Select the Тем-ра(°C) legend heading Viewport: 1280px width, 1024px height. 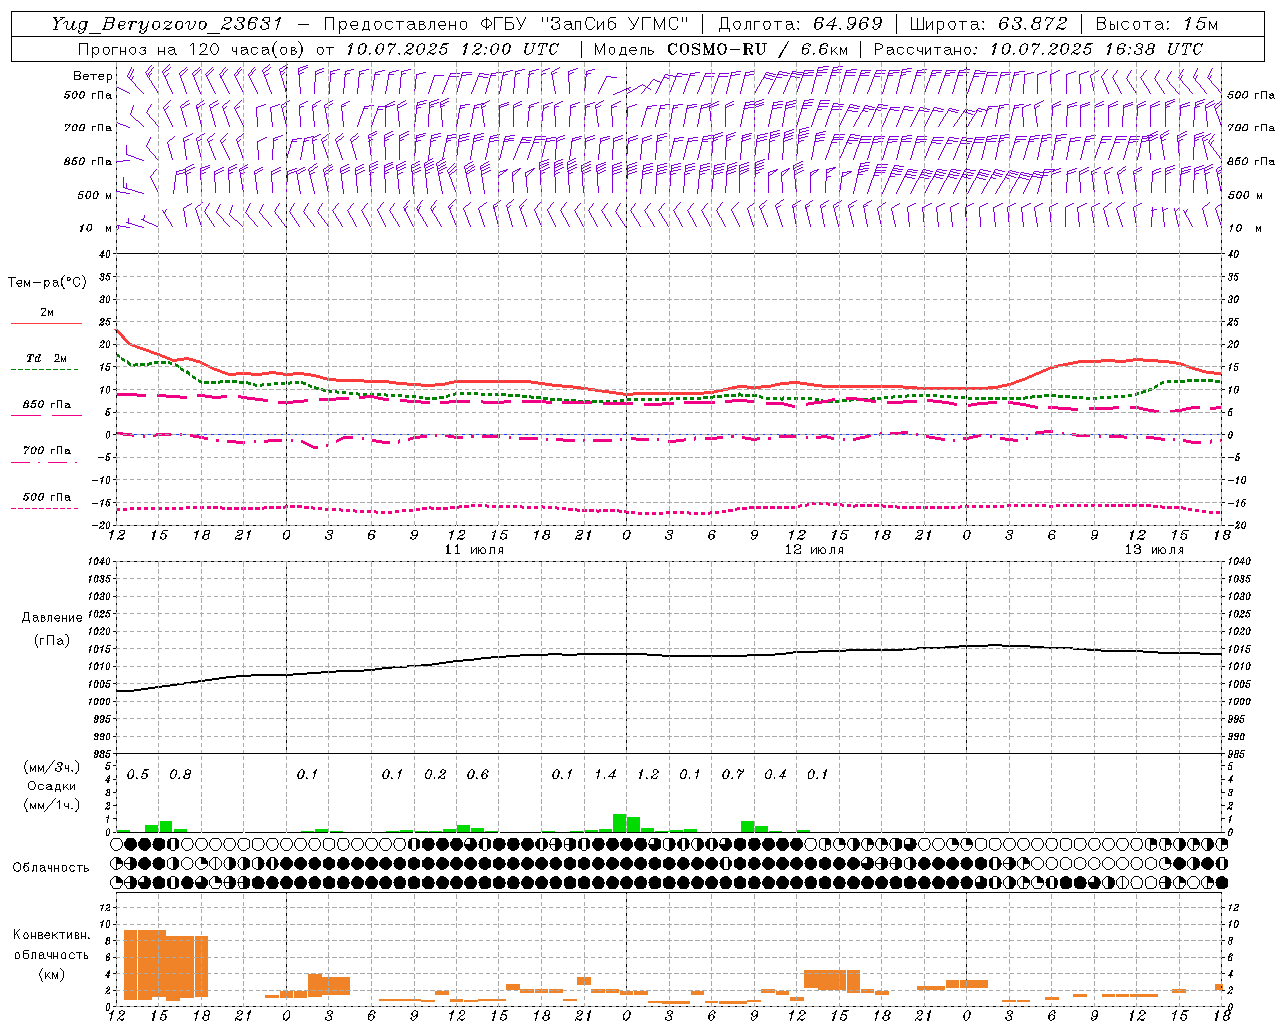click(47, 283)
